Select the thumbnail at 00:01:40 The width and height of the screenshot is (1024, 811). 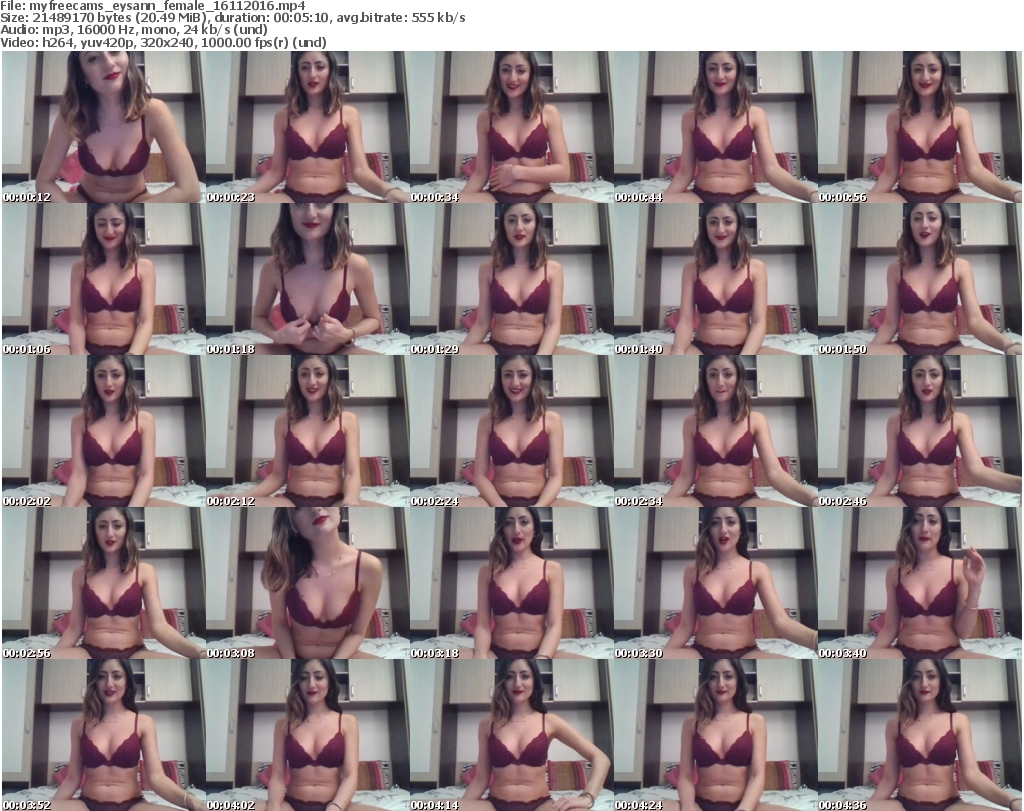(715, 279)
